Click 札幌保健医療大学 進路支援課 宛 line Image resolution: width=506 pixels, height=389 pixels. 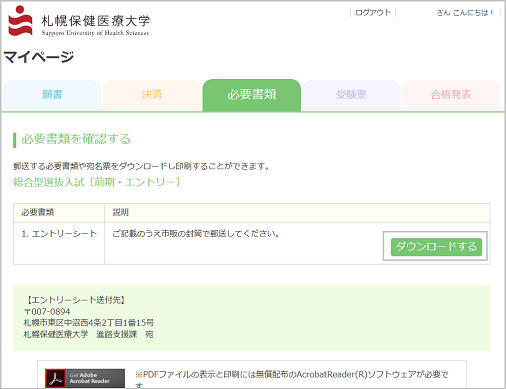(x=88, y=334)
